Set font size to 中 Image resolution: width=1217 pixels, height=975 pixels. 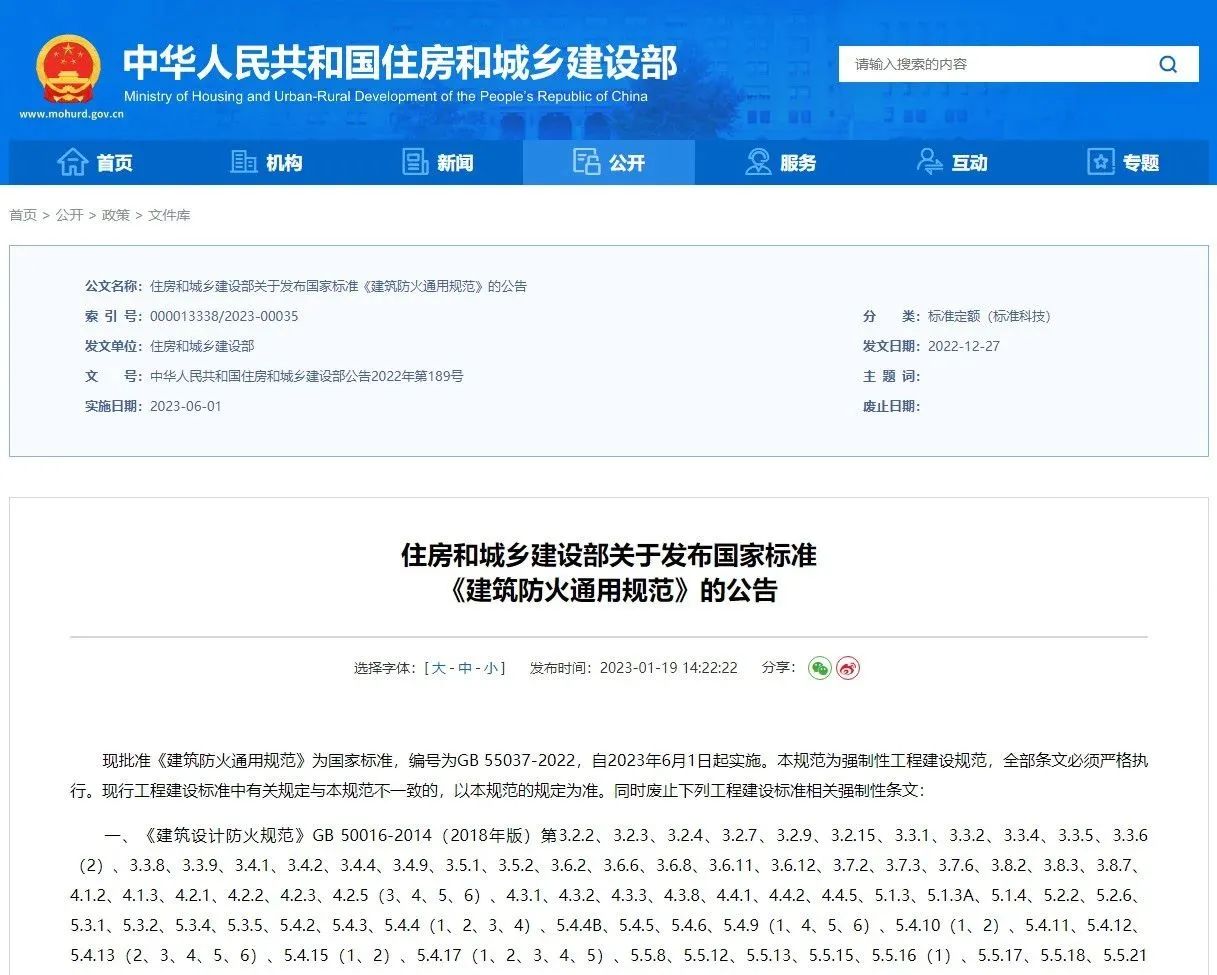465,668
